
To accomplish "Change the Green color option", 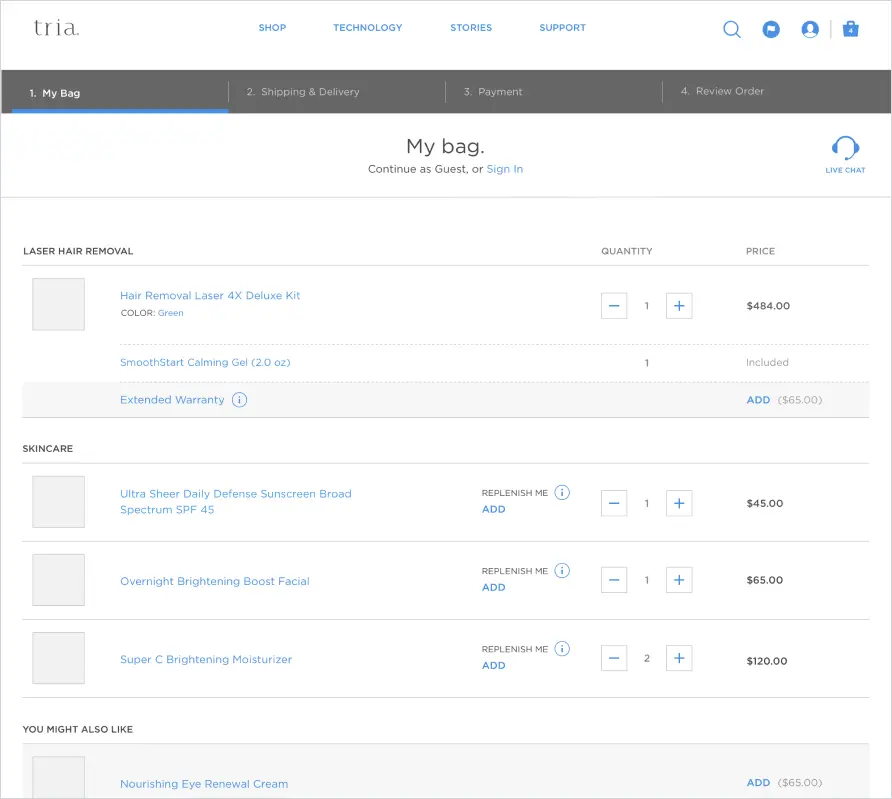I will [x=171, y=313].
